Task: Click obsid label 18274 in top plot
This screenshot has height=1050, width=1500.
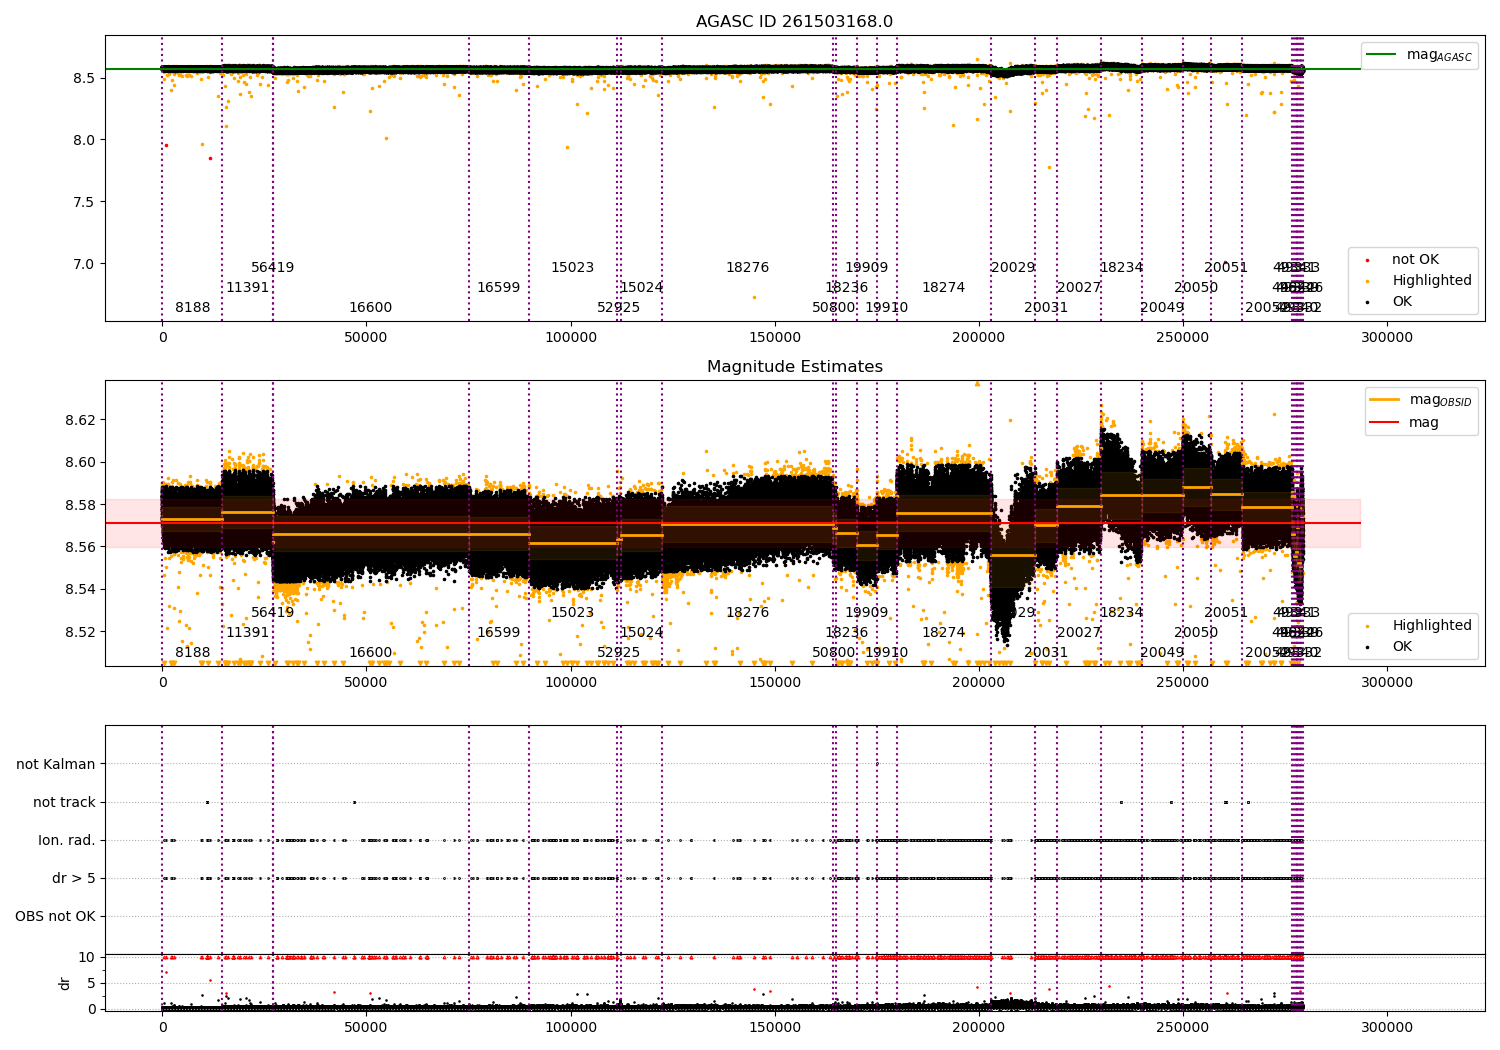Action: click(943, 288)
